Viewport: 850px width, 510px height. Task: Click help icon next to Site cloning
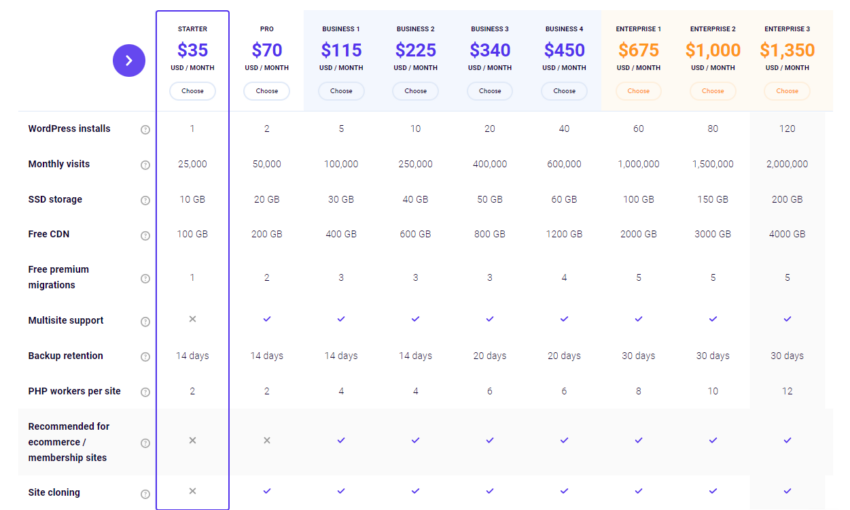[x=145, y=493]
